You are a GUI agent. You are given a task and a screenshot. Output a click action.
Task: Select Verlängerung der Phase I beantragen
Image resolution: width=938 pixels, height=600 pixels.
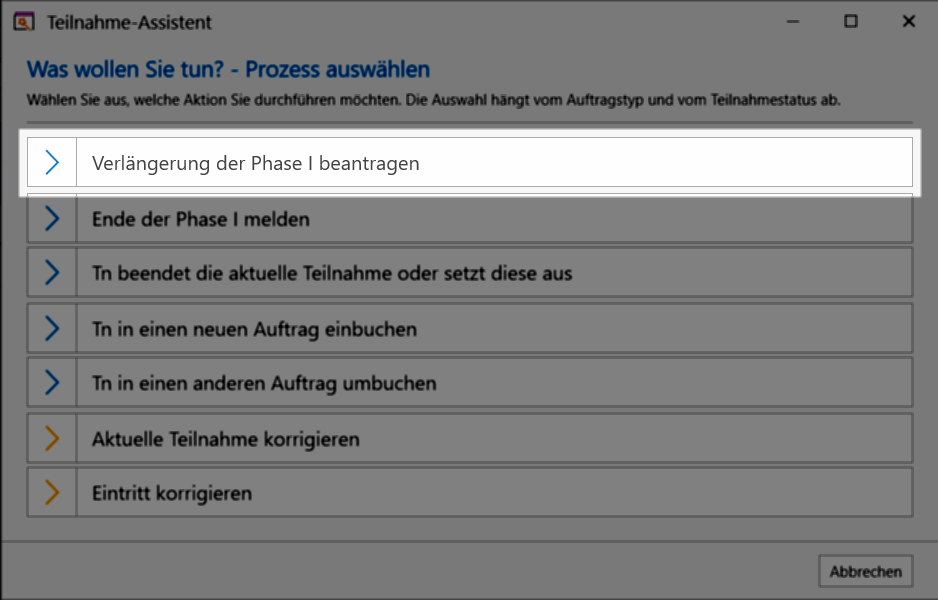pyautogui.click(x=255, y=163)
